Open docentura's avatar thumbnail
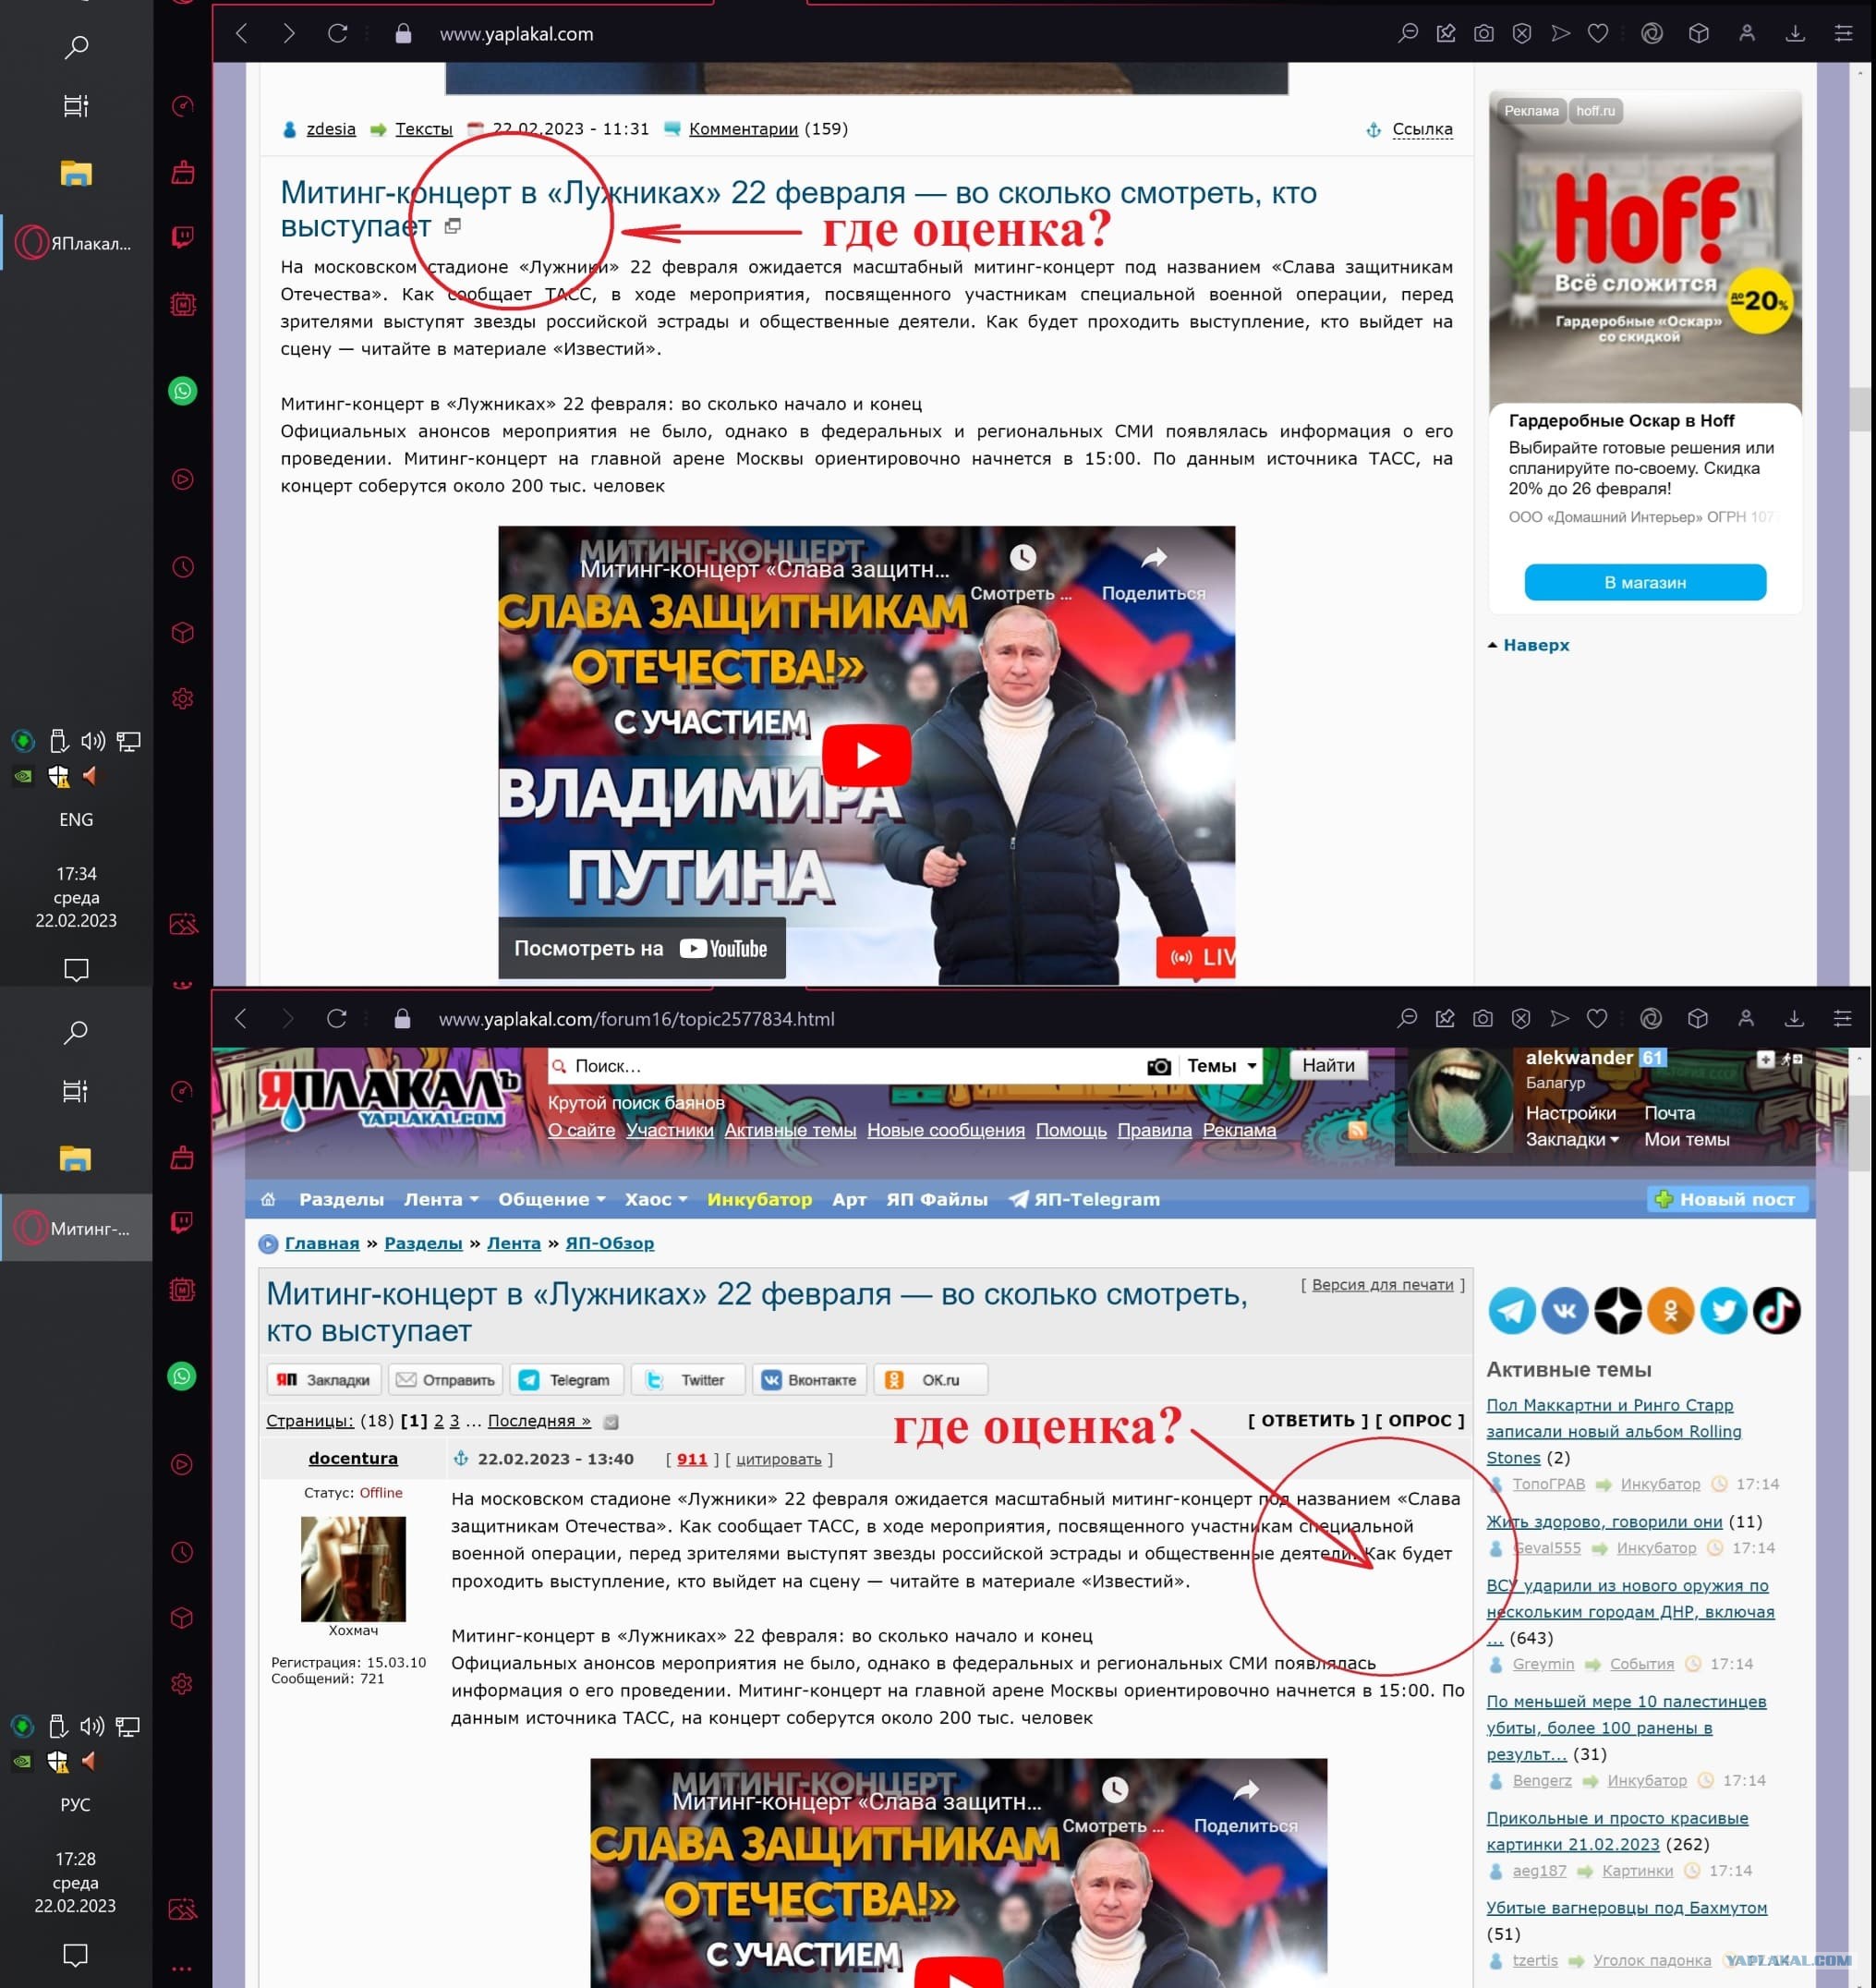This screenshot has height=1988, width=1876. pyautogui.click(x=353, y=1568)
